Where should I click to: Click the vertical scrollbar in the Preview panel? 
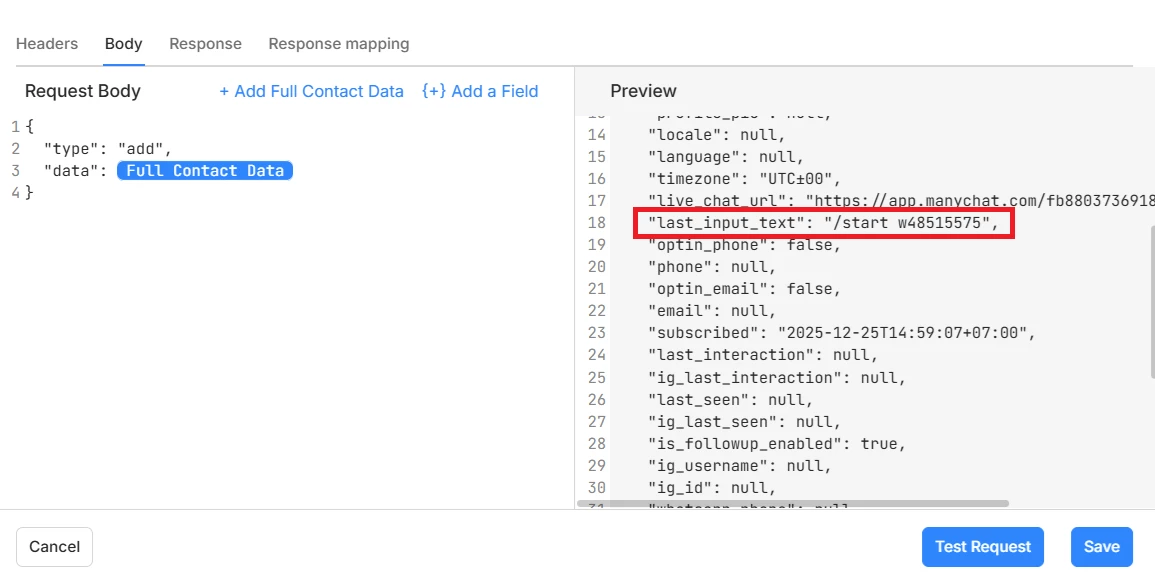[x=1151, y=300]
